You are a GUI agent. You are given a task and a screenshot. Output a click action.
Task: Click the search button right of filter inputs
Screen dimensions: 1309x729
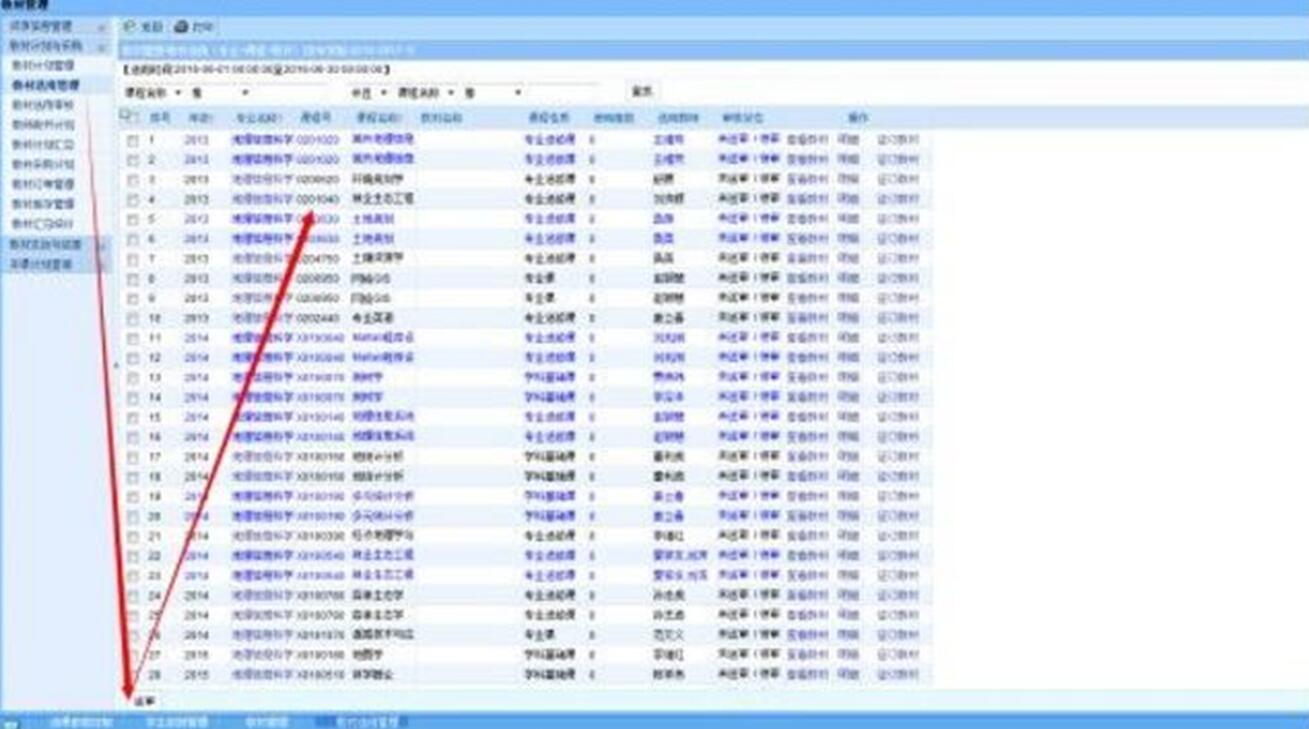coord(641,92)
